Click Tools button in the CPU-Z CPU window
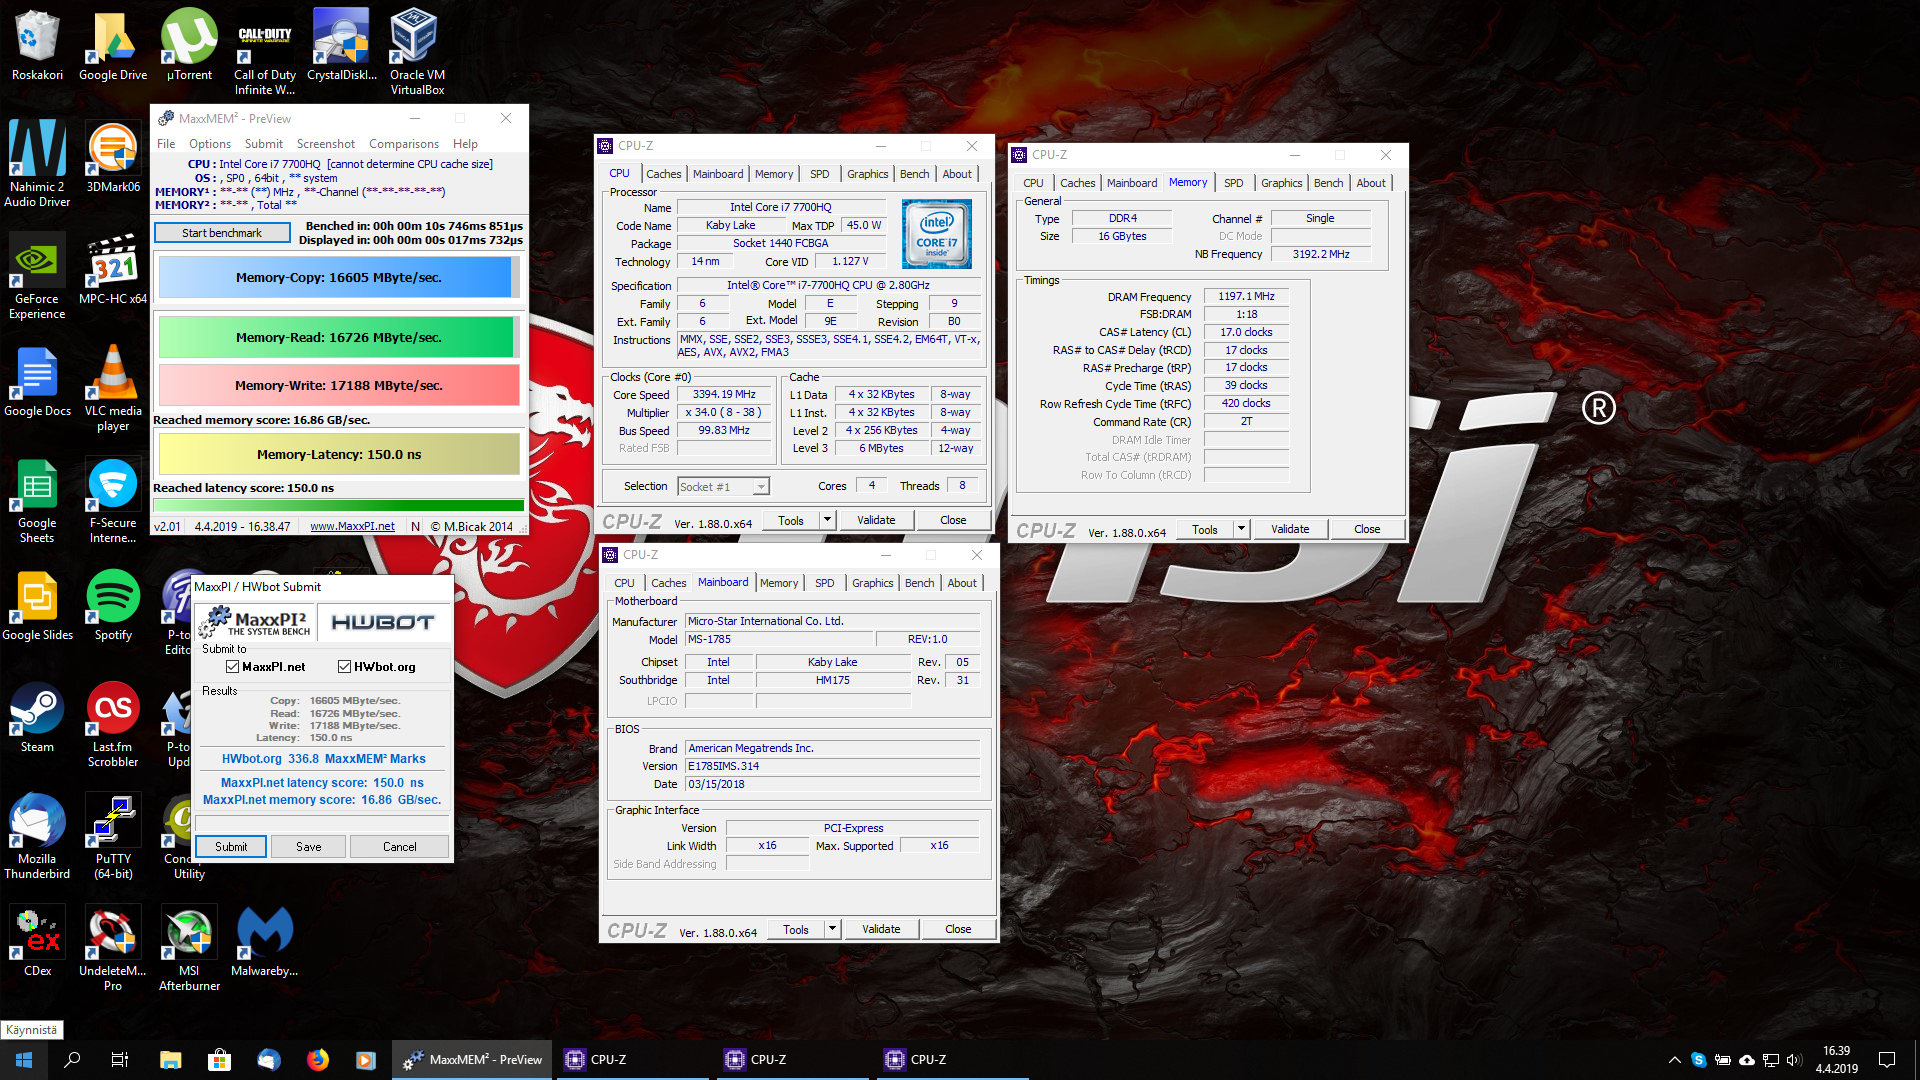The width and height of the screenshot is (1920, 1080). pos(791,520)
